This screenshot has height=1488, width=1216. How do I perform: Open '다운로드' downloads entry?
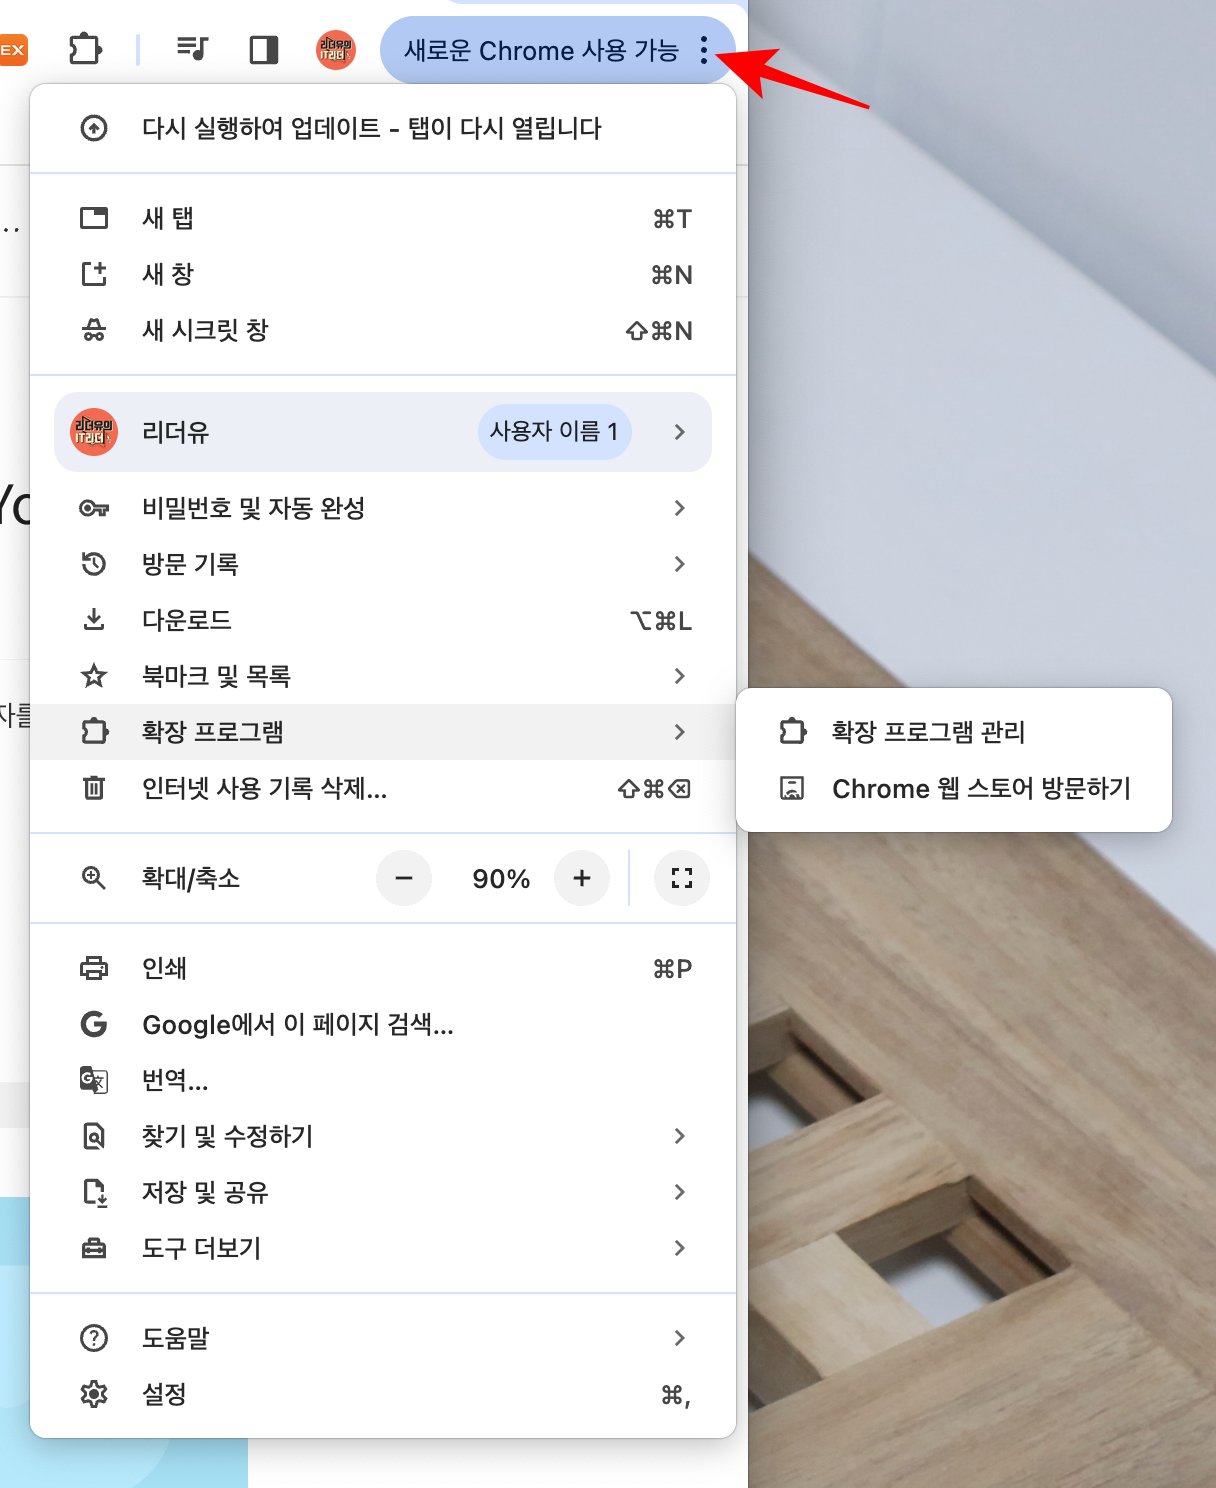tap(383, 620)
